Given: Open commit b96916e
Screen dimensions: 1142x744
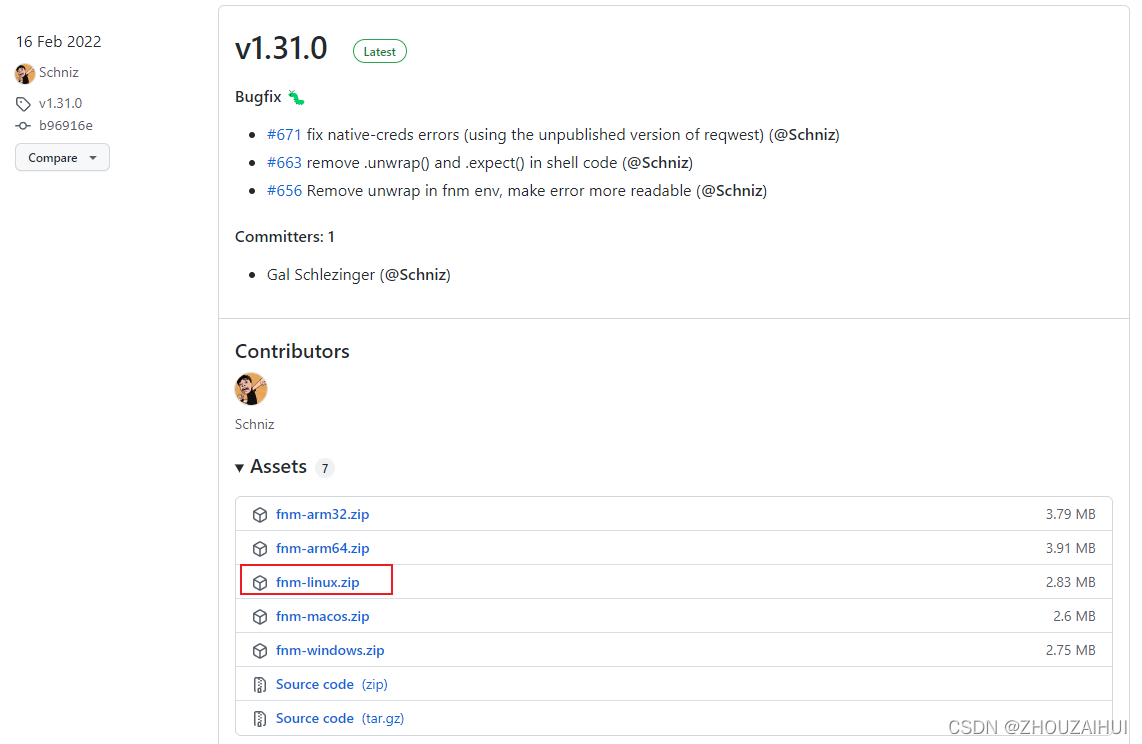Looking at the screenshot, I should (x=66, y=126).
